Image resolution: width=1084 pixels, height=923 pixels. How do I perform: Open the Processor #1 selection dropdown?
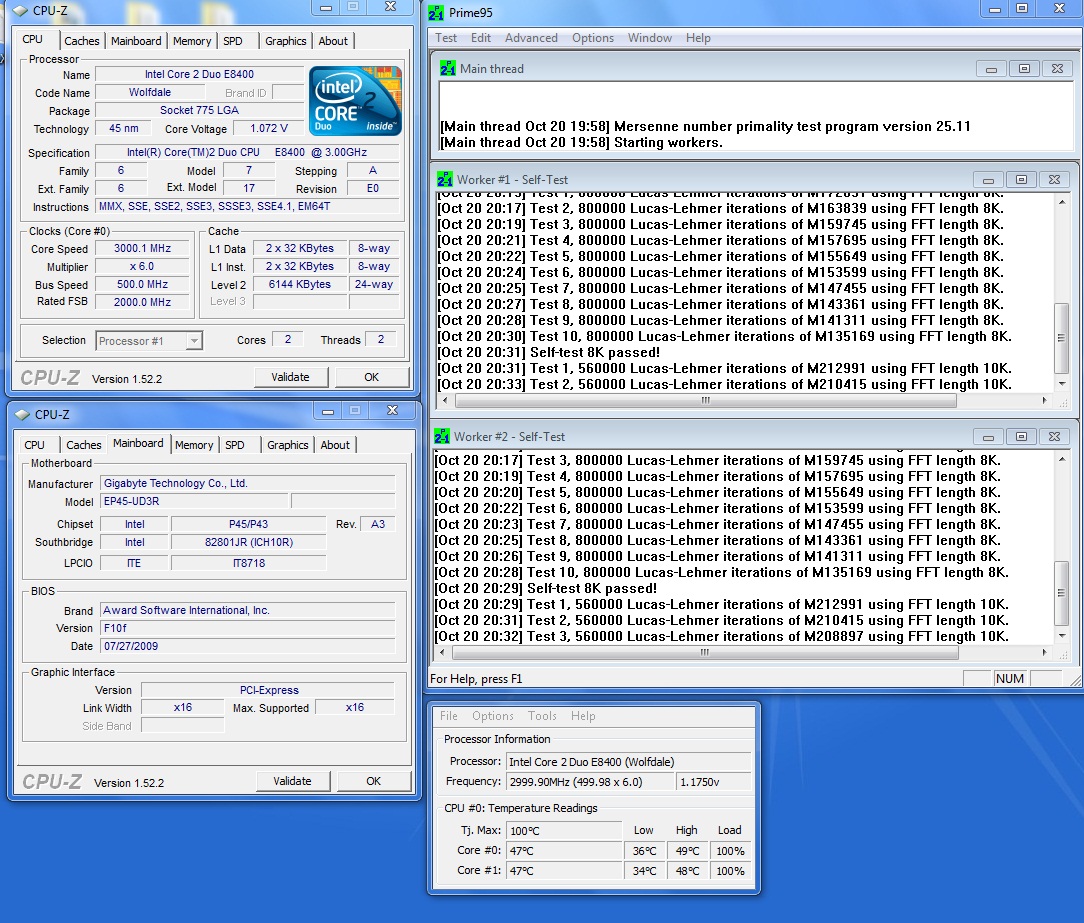coord(194,341)
